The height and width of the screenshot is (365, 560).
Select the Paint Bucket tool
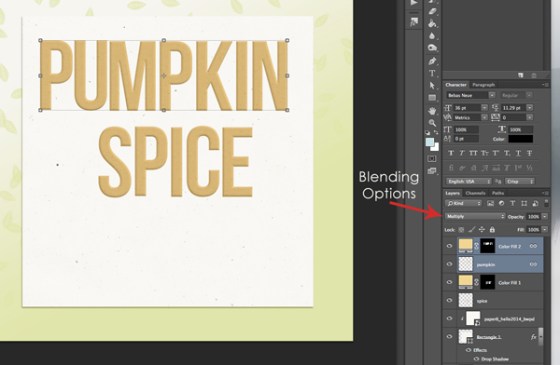pyautogui.click(x=432, y=24)
